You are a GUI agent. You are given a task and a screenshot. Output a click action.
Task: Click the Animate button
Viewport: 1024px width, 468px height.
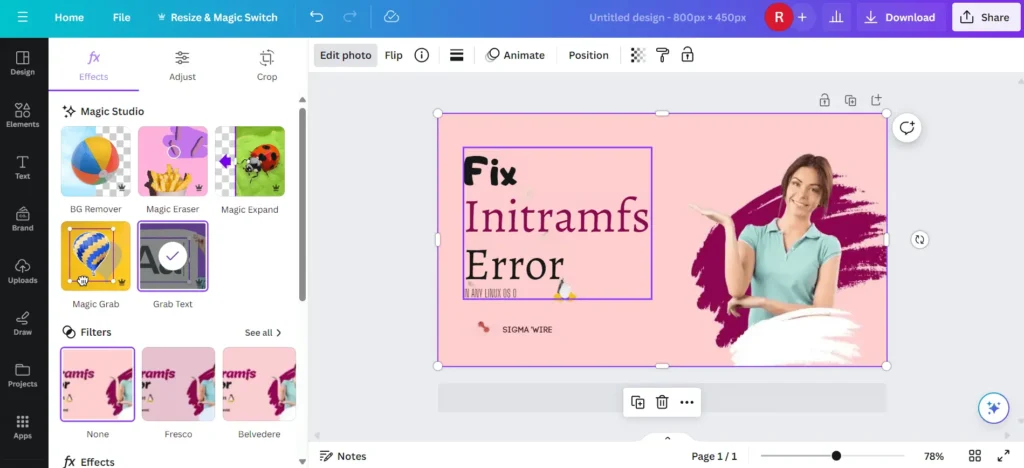click(515, 55)
